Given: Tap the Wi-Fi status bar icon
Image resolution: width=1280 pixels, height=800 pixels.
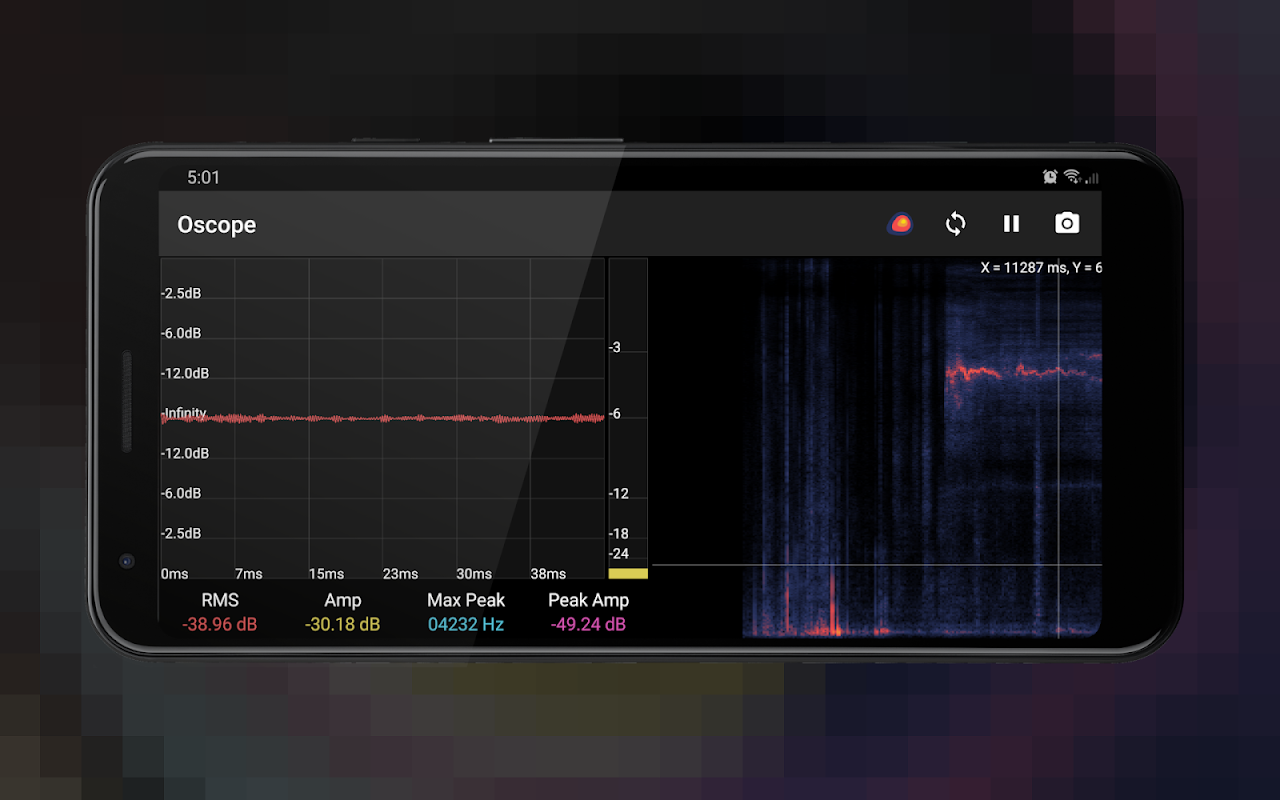Looking at the screenshot, I should coord(1072,177).
